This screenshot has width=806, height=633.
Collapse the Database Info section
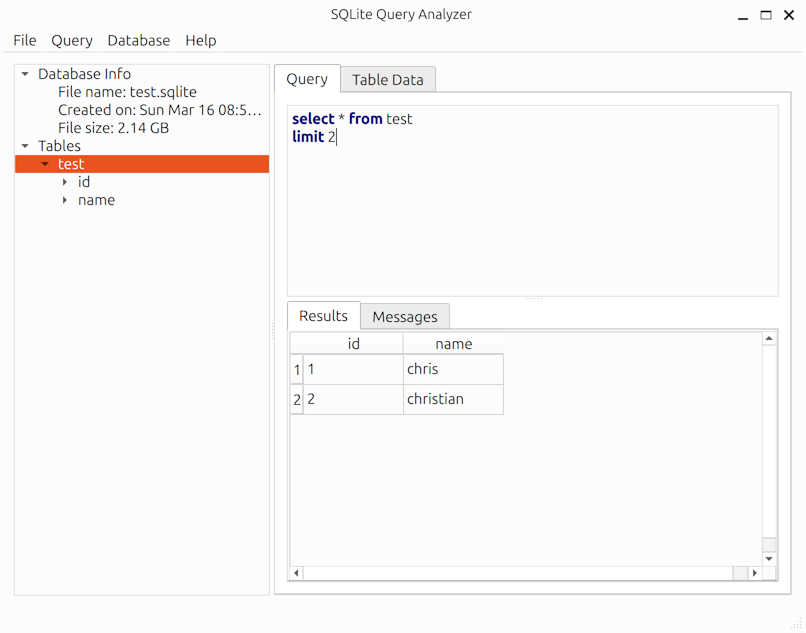click(x=25, y=73)
